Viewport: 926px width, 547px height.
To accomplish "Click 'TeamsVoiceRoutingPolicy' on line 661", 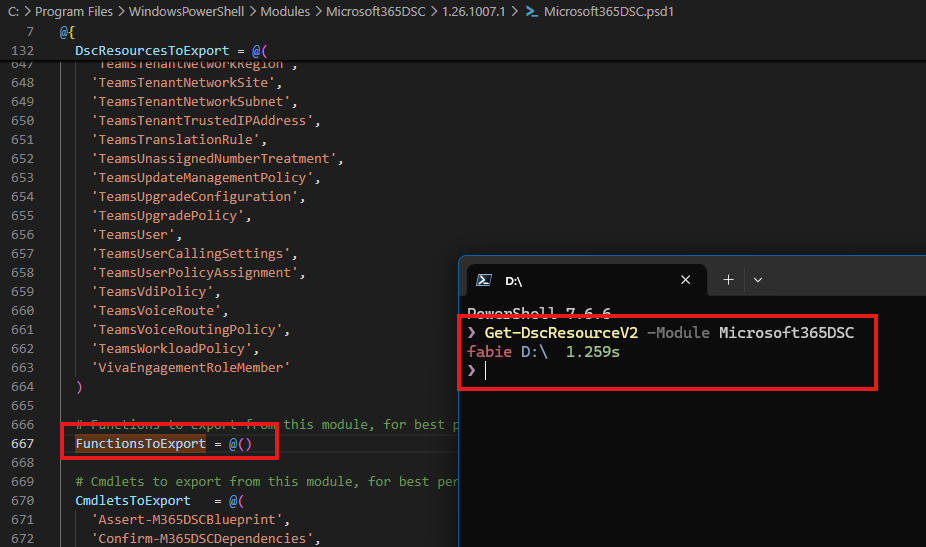I will [x=187, y=329].
